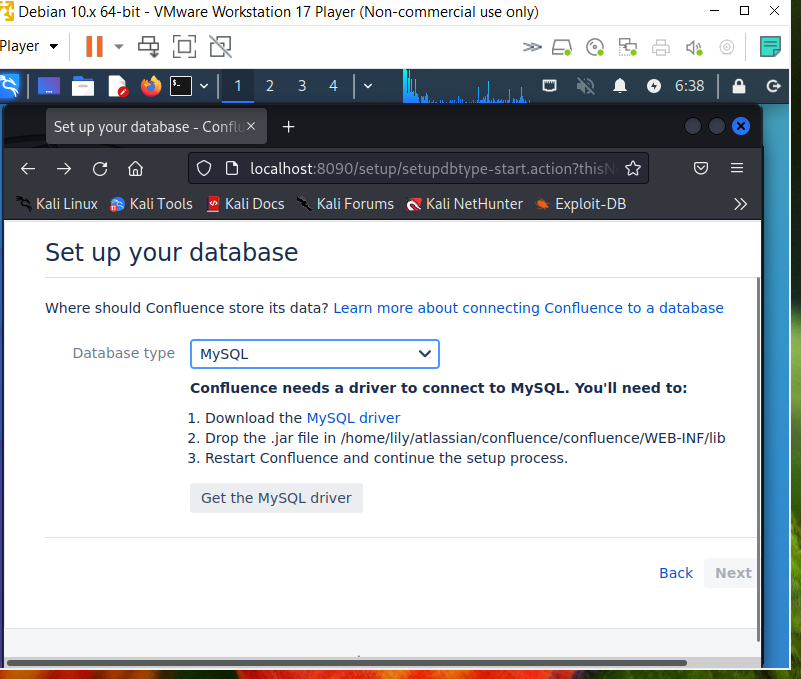
Task: Open Kali Forums bookmark
Action: pyautogui.click(x=345, y=204)
